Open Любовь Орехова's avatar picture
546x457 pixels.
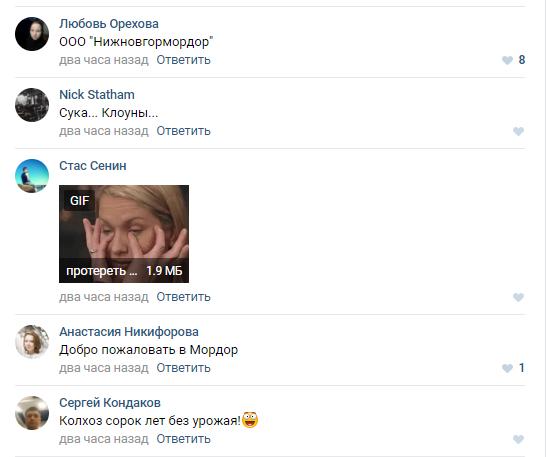pos(32,34)
